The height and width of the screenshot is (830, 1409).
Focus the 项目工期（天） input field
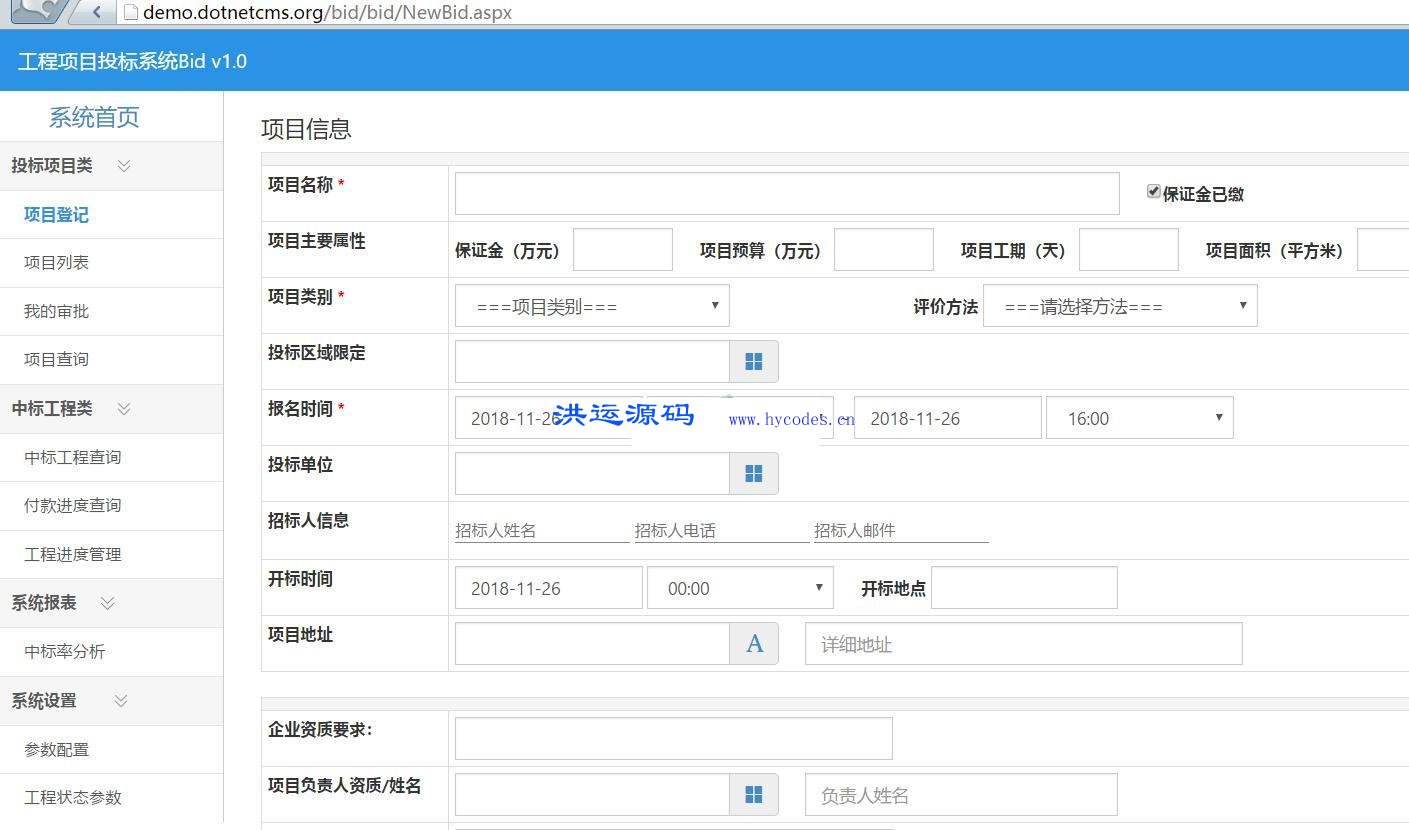1128,249
